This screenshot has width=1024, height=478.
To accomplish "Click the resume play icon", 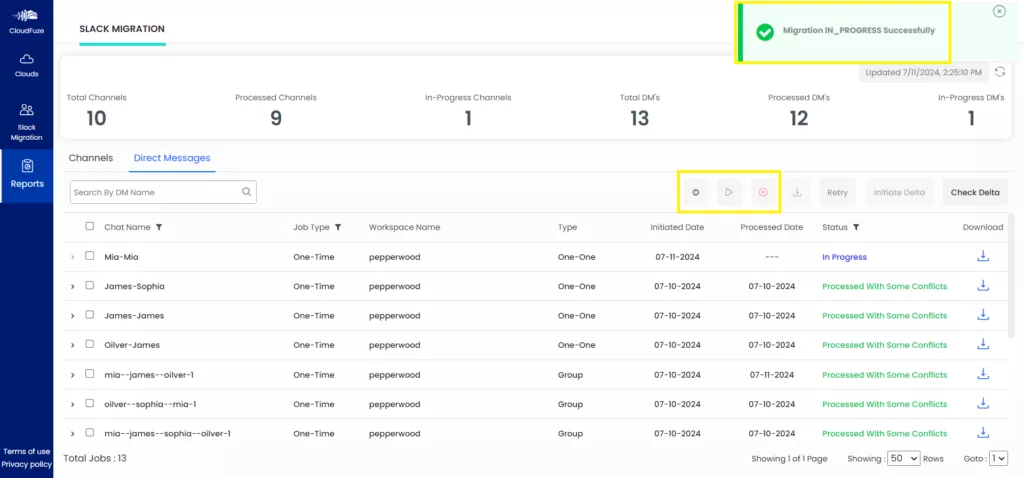I will click(729, 193).
